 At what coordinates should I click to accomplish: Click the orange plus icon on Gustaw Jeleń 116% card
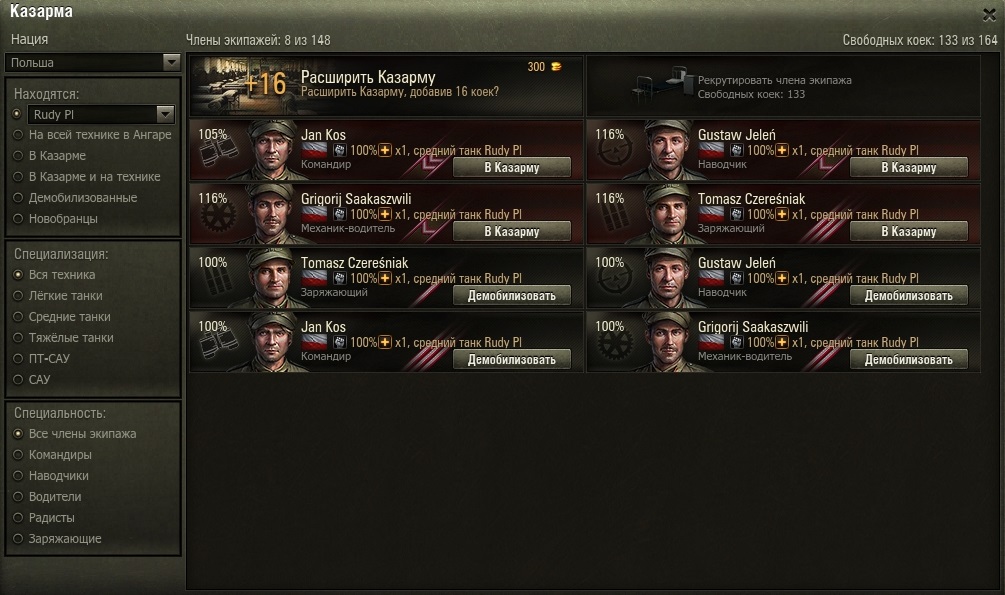click(x=782, y=151)
